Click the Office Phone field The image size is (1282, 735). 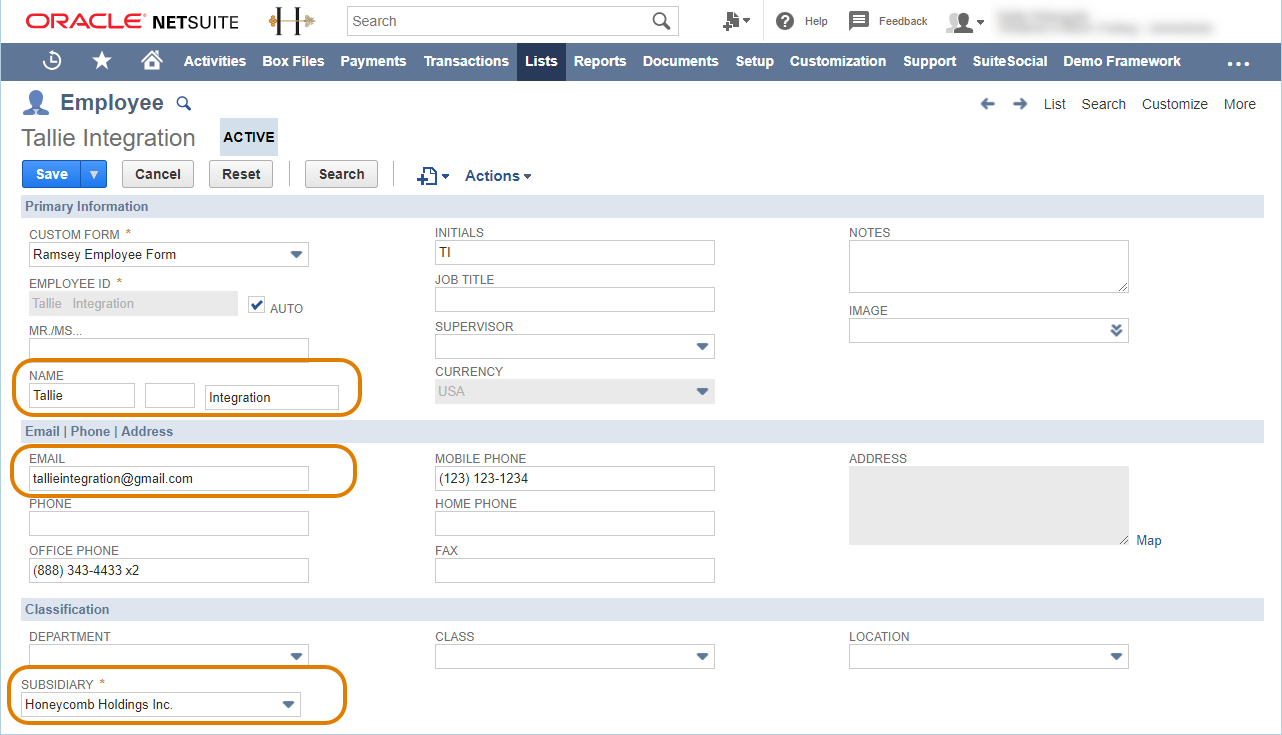[169, 571]
